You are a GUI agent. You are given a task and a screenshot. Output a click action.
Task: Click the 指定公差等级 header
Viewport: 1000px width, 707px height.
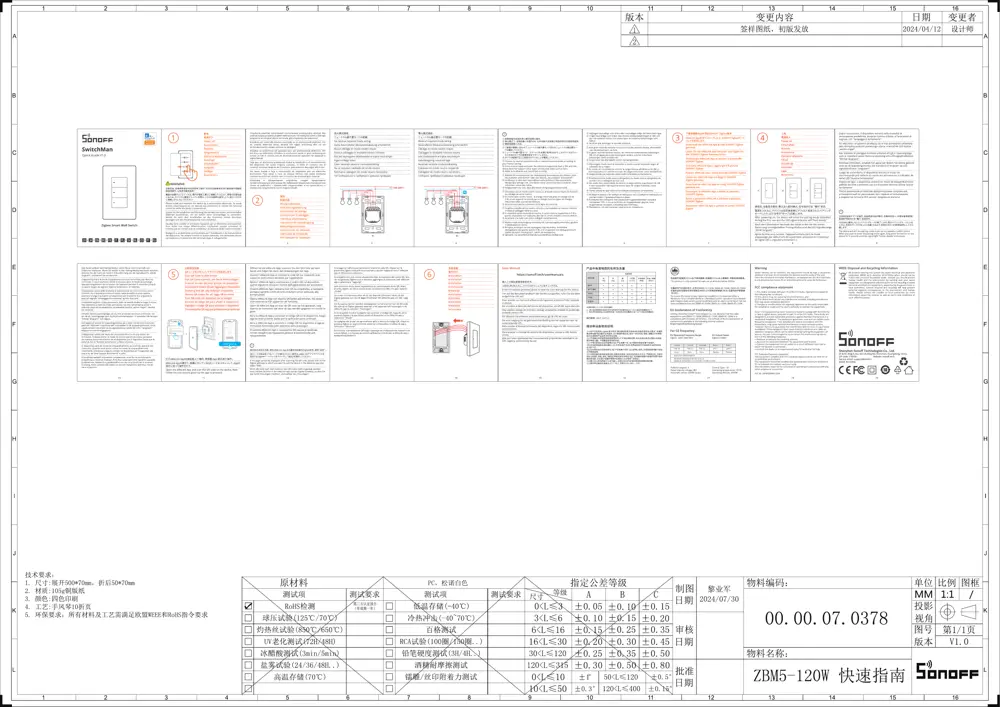pyautogui.click(x=597, y=581)
